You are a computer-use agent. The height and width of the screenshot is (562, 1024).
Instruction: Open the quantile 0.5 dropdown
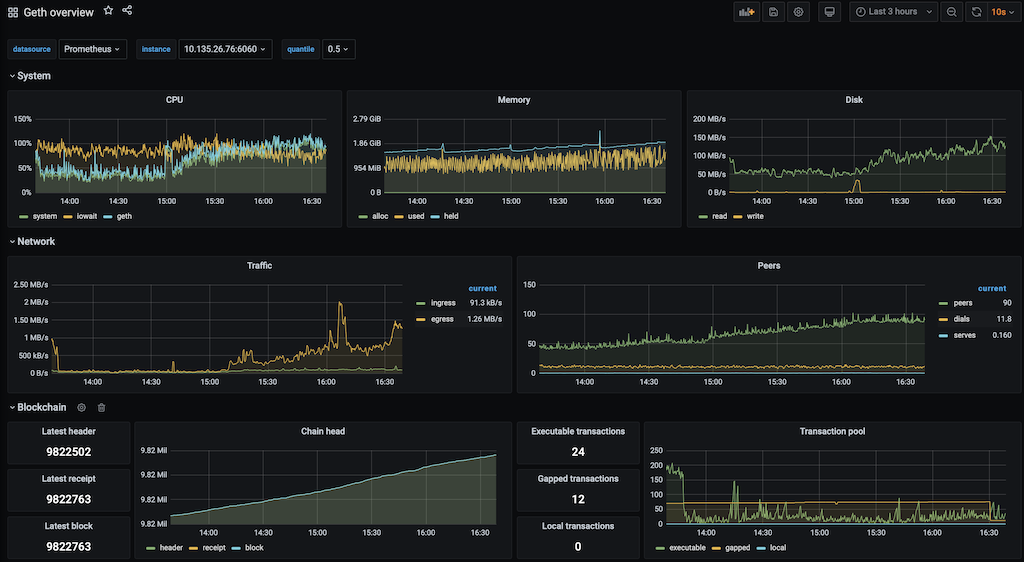pyautogui.click(x=338, y=49)
